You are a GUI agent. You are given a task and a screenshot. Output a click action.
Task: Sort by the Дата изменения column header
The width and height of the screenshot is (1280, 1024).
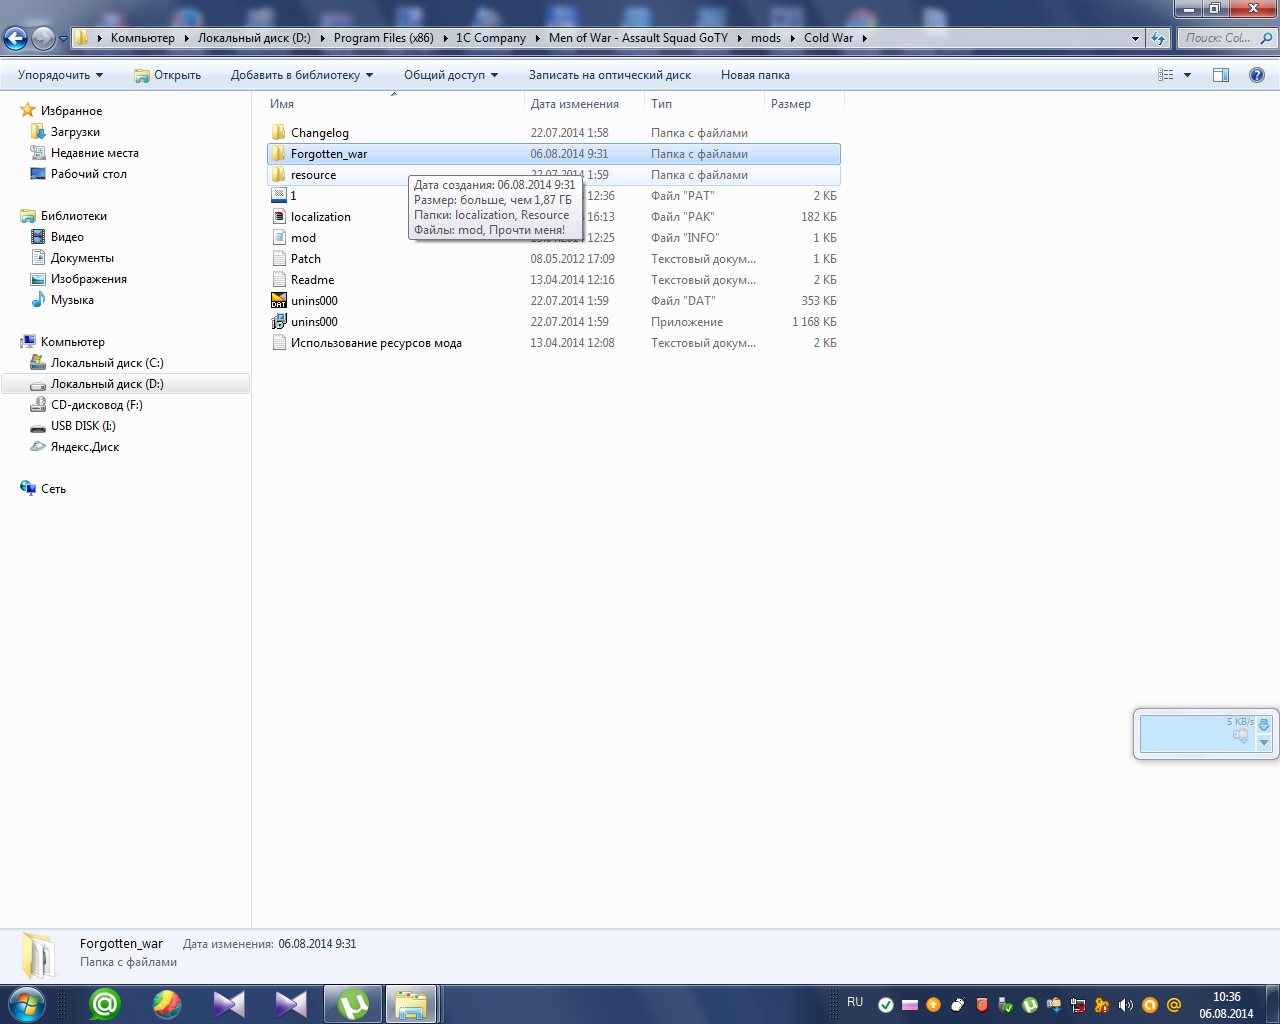coord(585,104)
